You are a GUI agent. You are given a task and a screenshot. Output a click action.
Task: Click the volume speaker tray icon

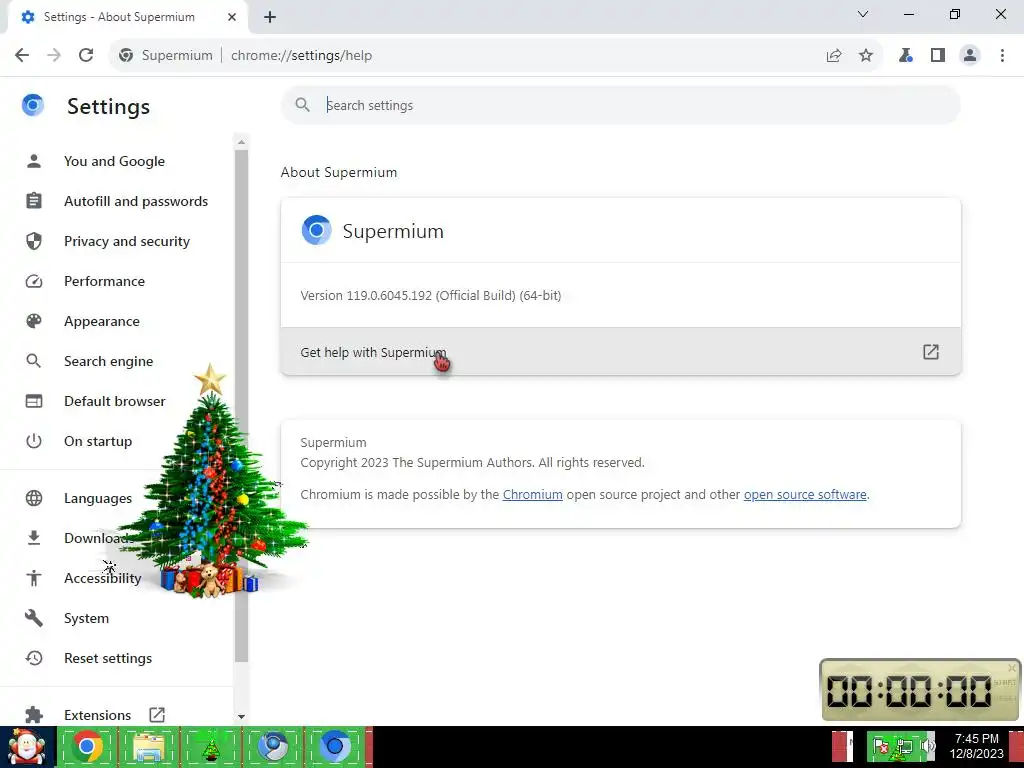tap(928, 746)
